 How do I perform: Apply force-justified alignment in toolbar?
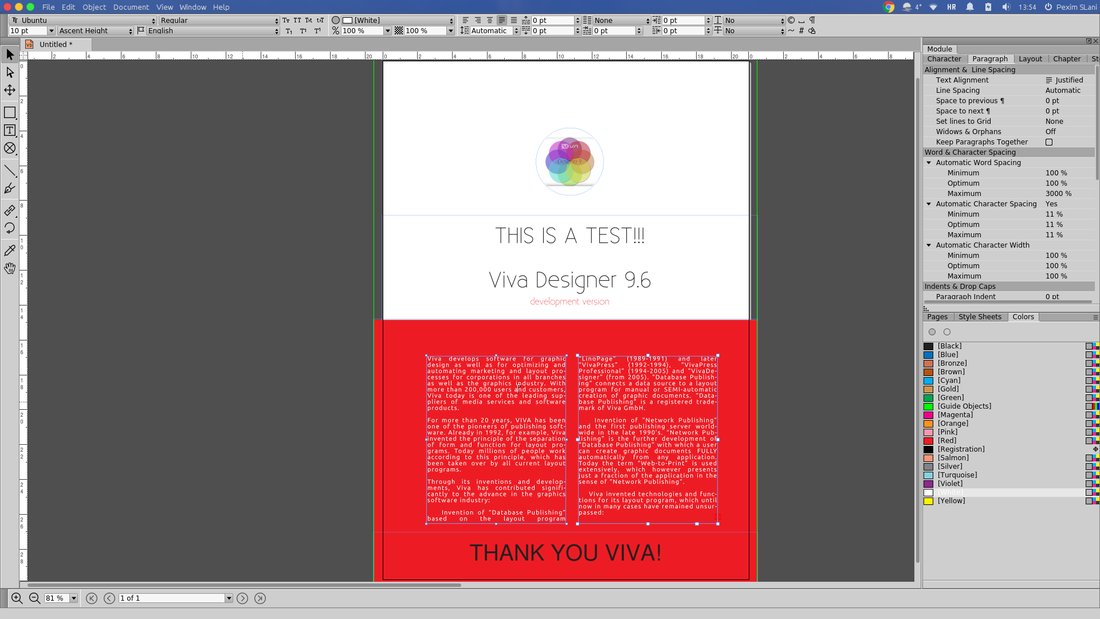[x=514, y=20]
